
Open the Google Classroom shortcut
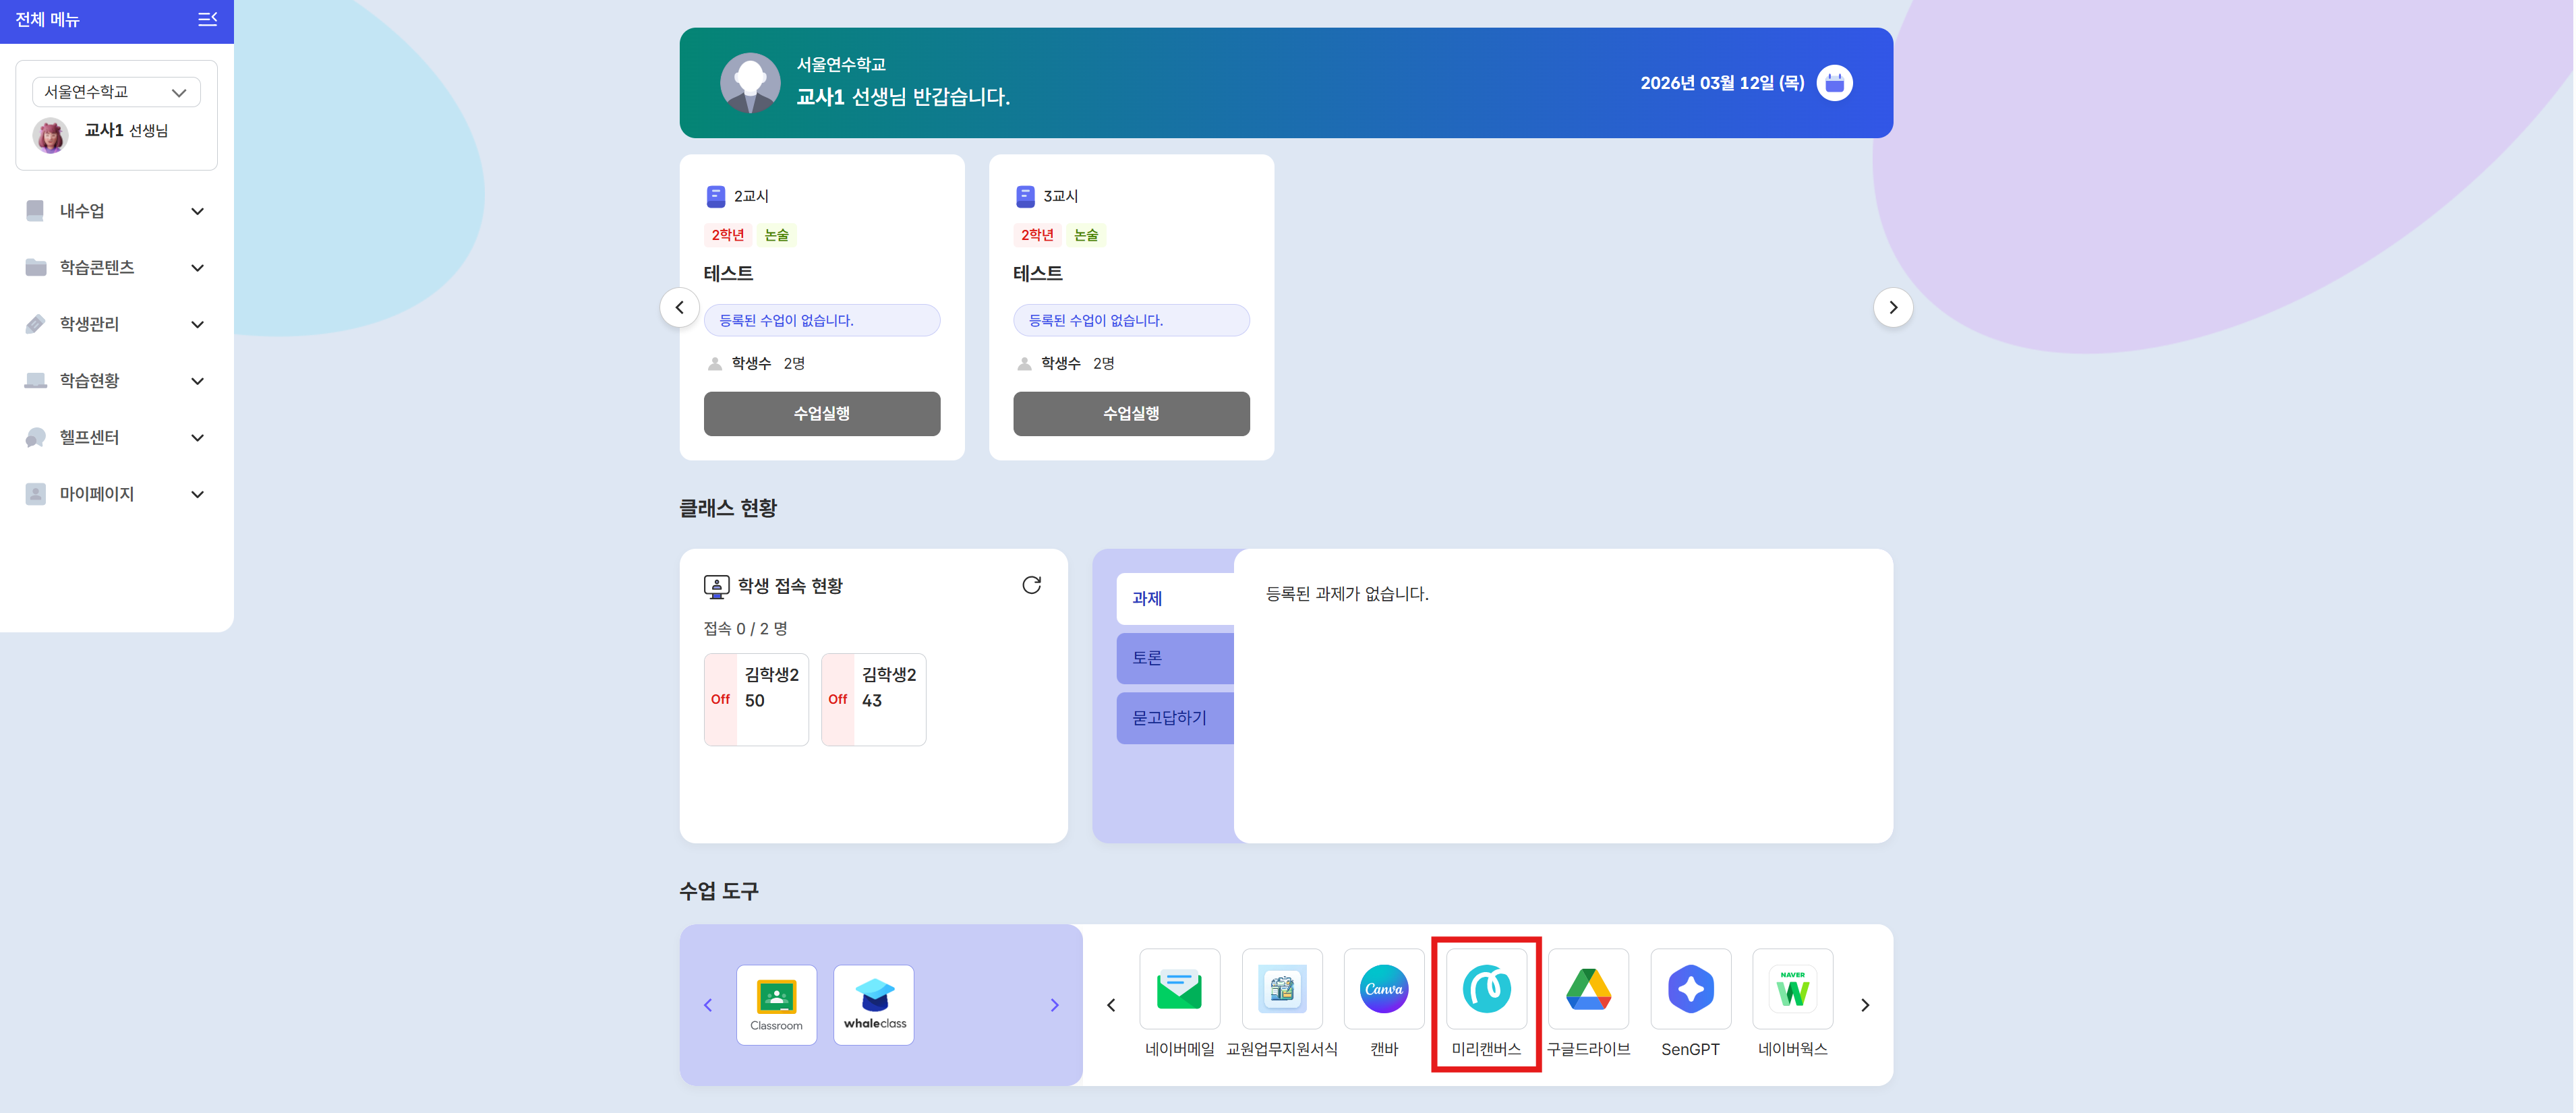pyautogui.click(x=776, y=1004)
